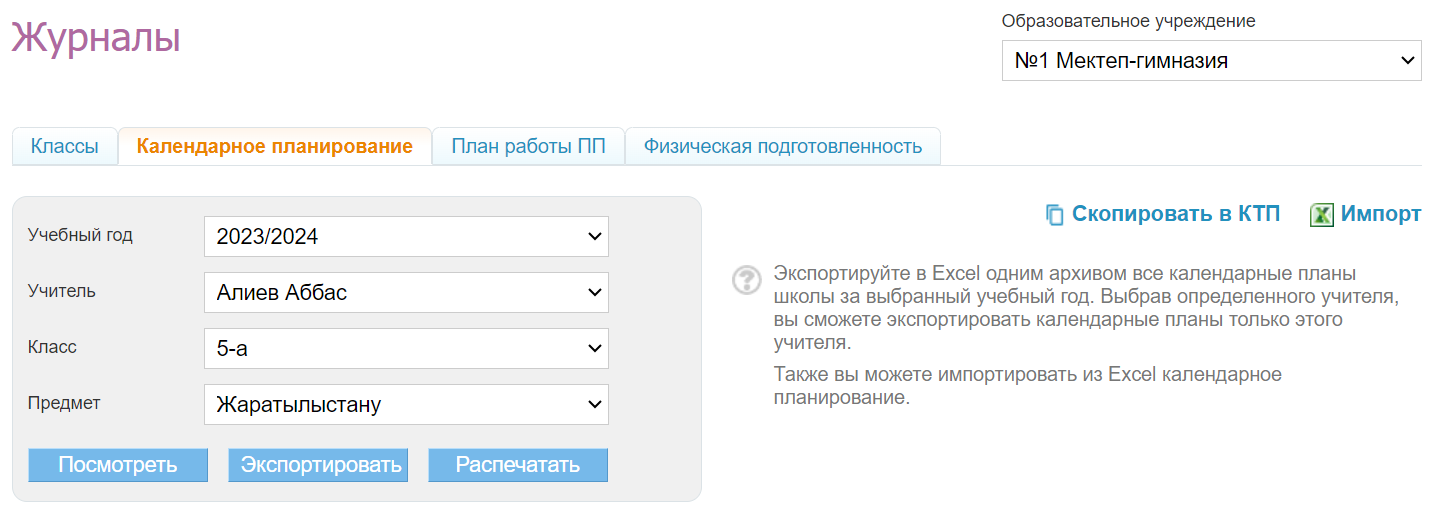This screenshot has width=1434, height=516.
Task: Open the Предмет dropdown showing Жаратылыстану
Action: 406,405
